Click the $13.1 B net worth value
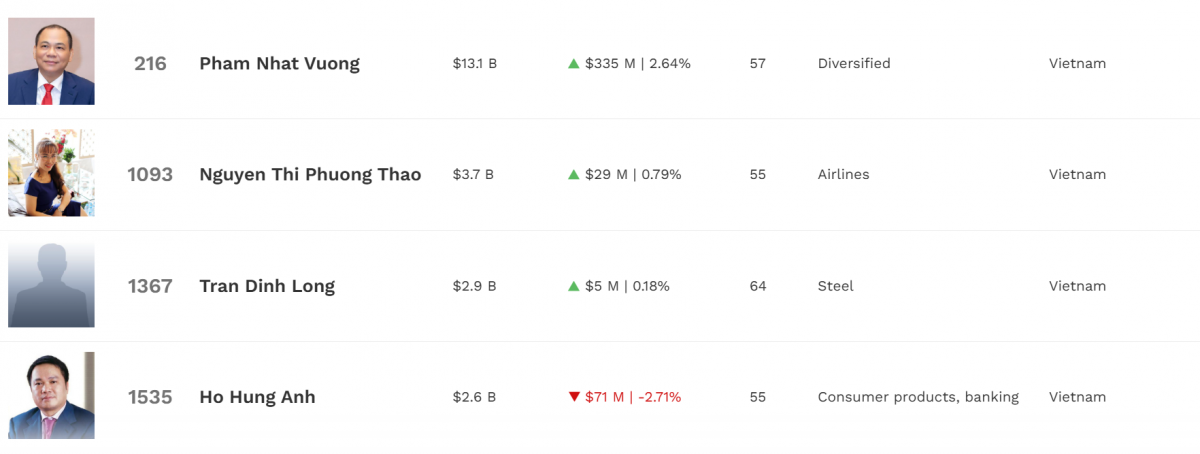Viewport: 1200px width, 454px height. [x=475, y=63]
